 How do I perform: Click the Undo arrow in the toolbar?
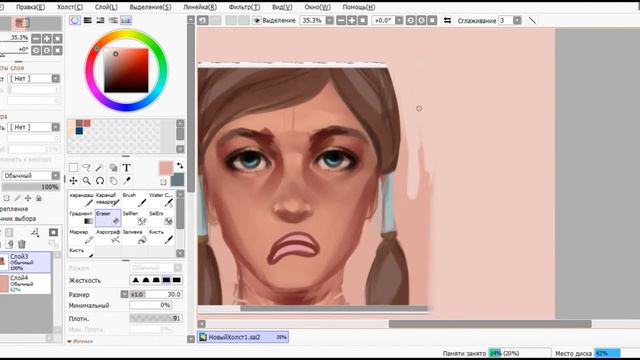pos(203,20)
